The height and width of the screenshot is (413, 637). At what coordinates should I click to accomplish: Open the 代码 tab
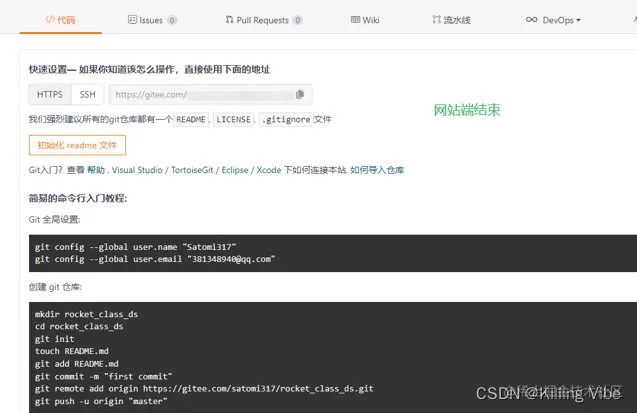60,20
